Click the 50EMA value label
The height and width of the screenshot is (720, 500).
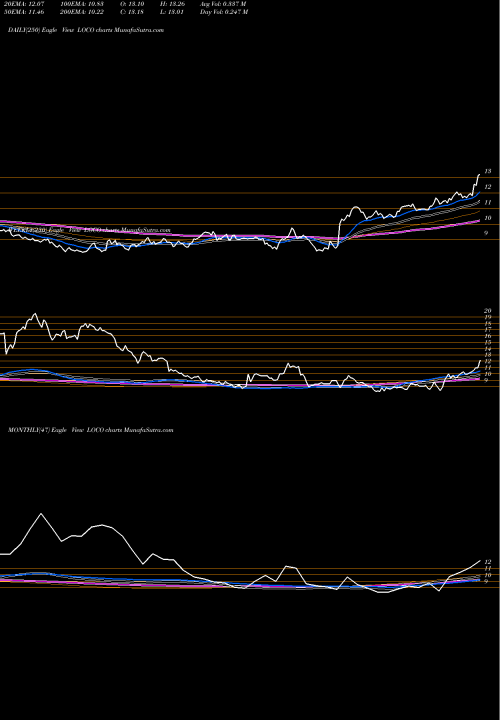[22, 12]
